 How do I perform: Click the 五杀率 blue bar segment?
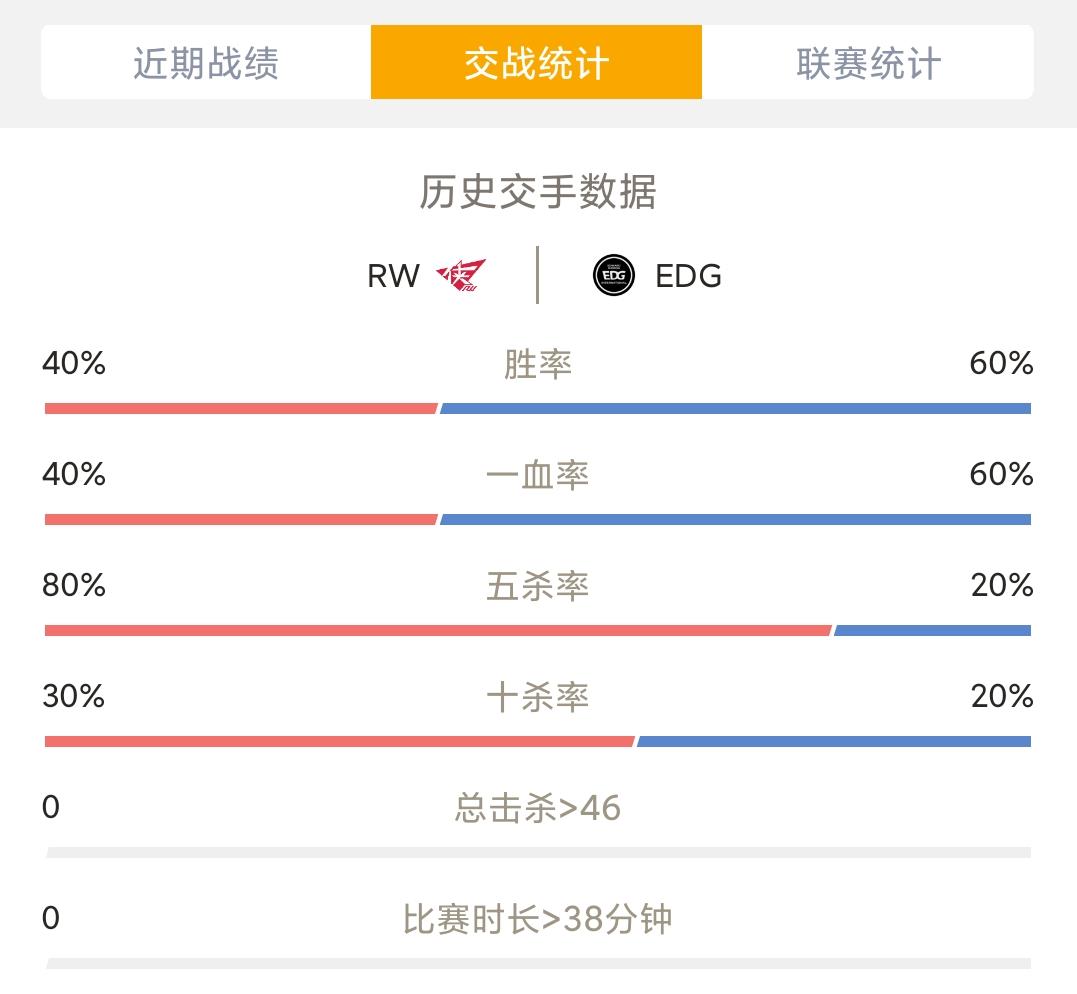[932, 630]
